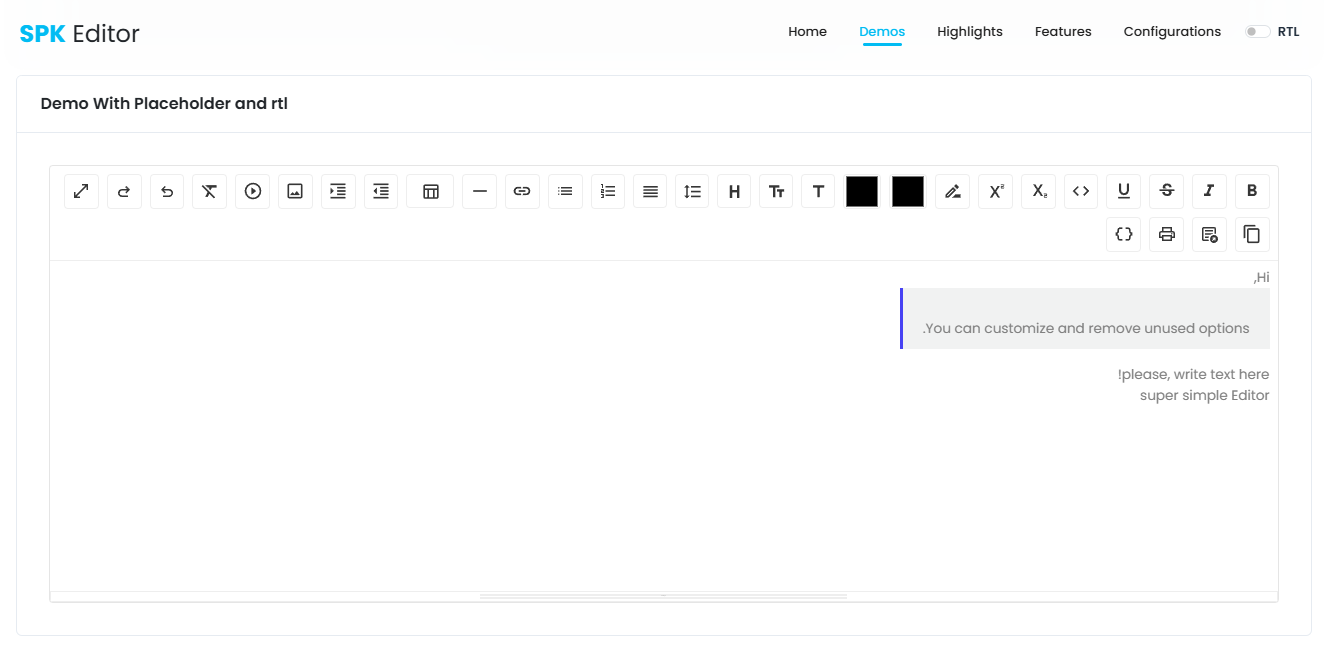1331x647 pixels.
Task: Apply superscript formatting
Action: point(995,191)
